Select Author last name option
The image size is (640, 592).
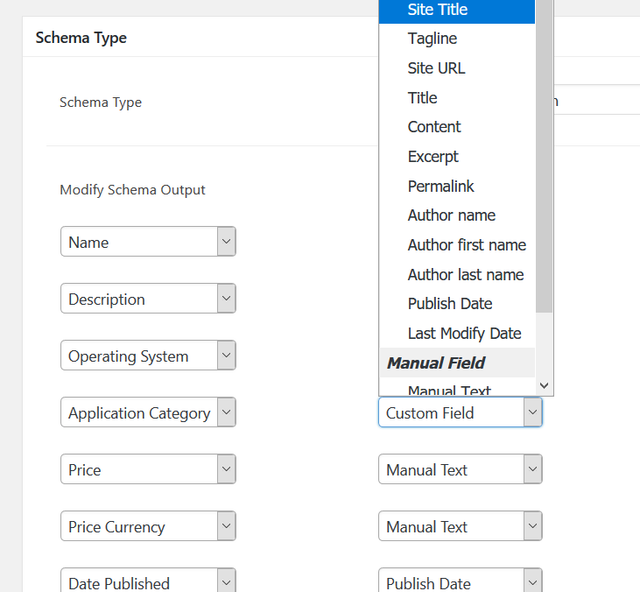pyautogui.click(x=457, y=275)
